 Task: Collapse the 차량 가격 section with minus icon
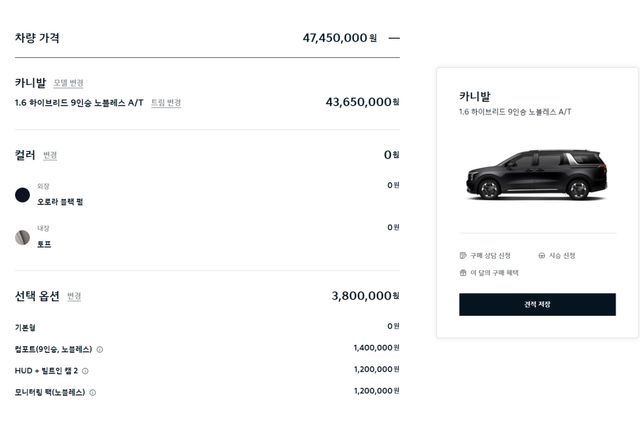394,38
